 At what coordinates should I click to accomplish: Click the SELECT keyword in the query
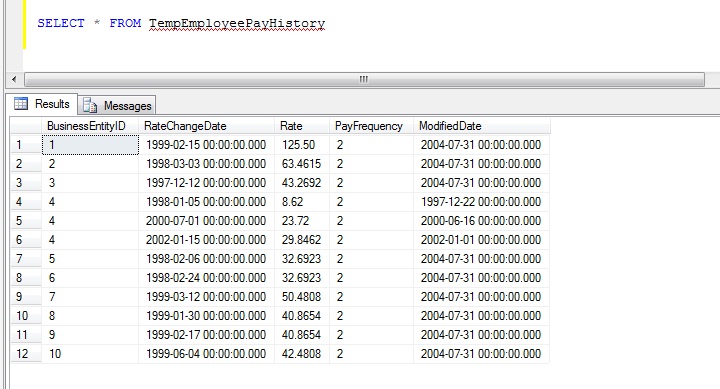tap(61, 23)
